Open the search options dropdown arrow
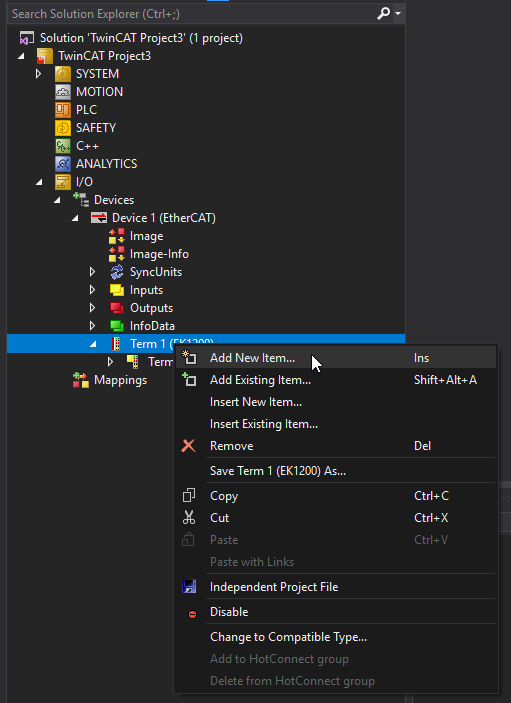 398,14
